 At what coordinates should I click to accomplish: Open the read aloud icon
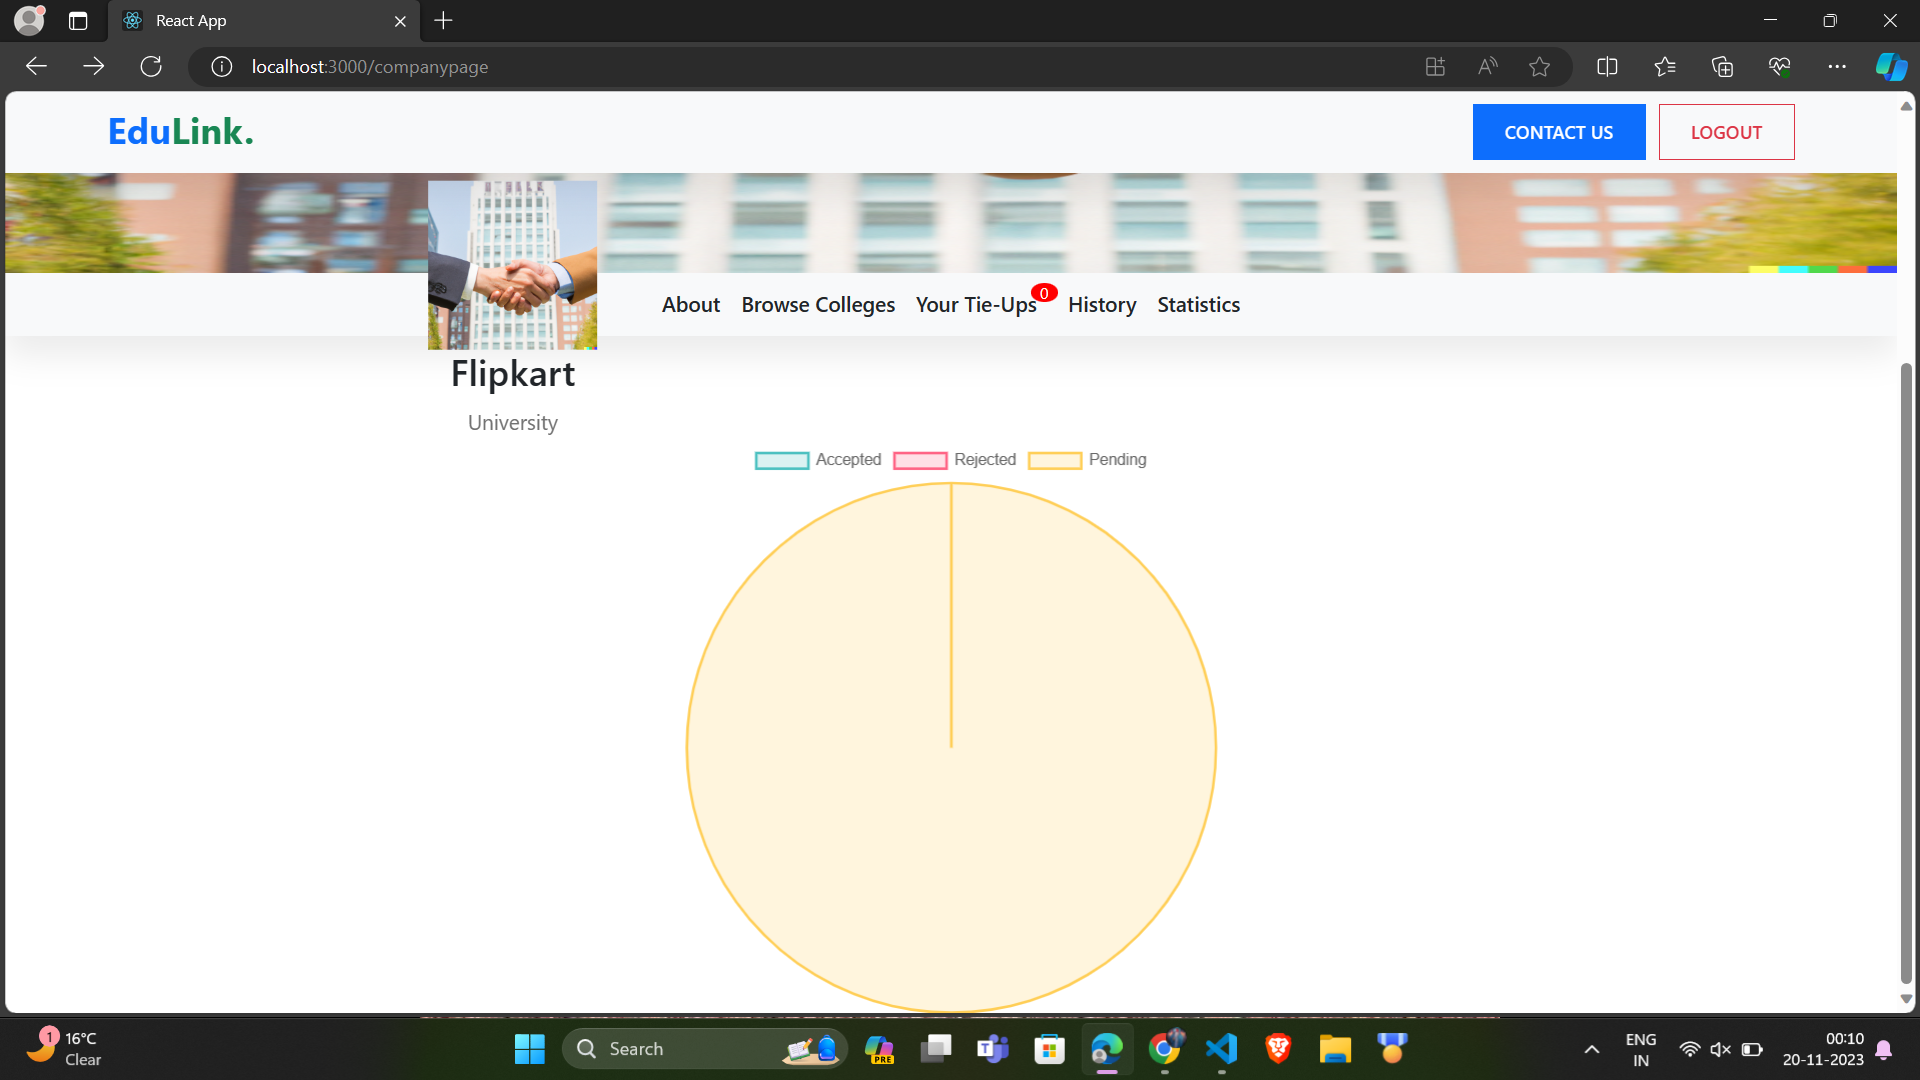tap(1487, 67)
